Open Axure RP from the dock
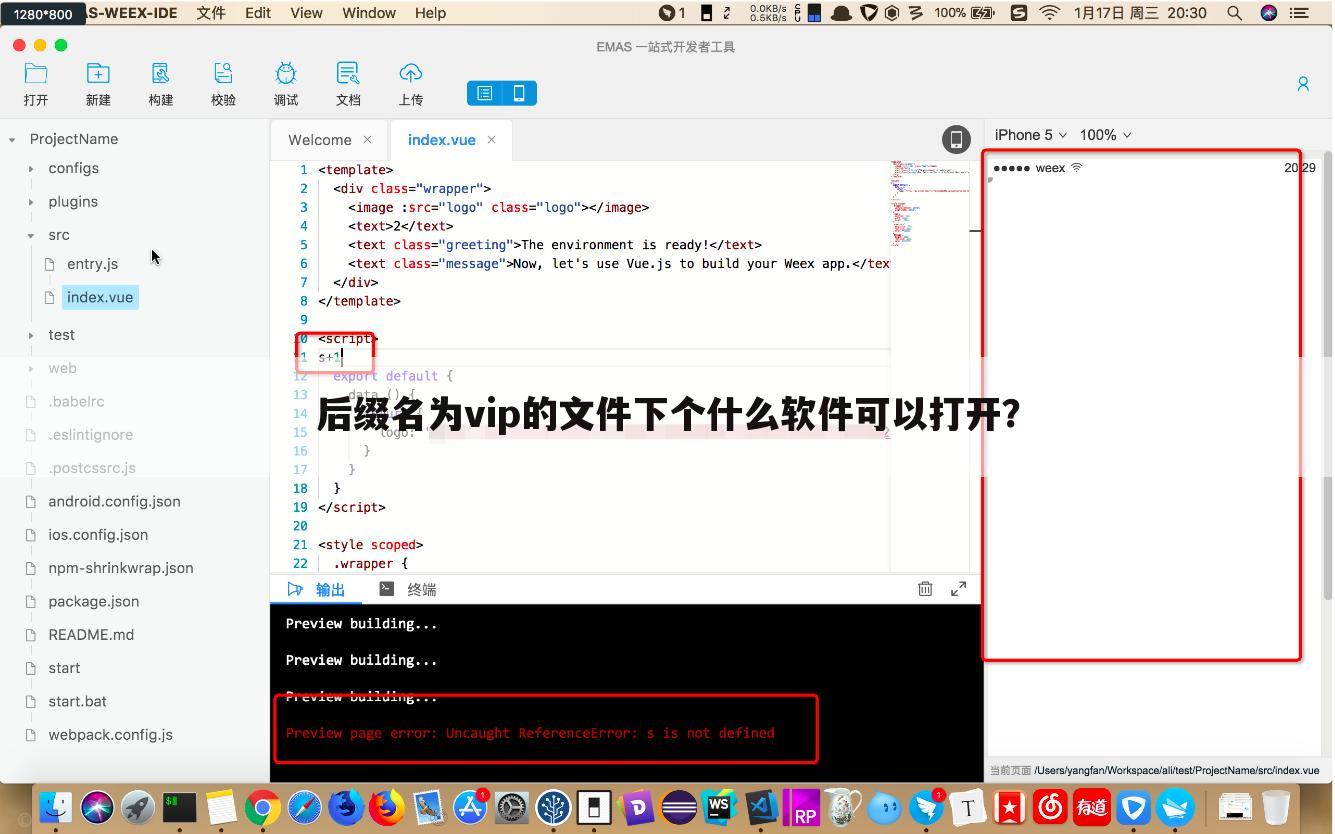The width and height of the screenshot is (1335, 834). pyautogui.click(x=802, y=807)
